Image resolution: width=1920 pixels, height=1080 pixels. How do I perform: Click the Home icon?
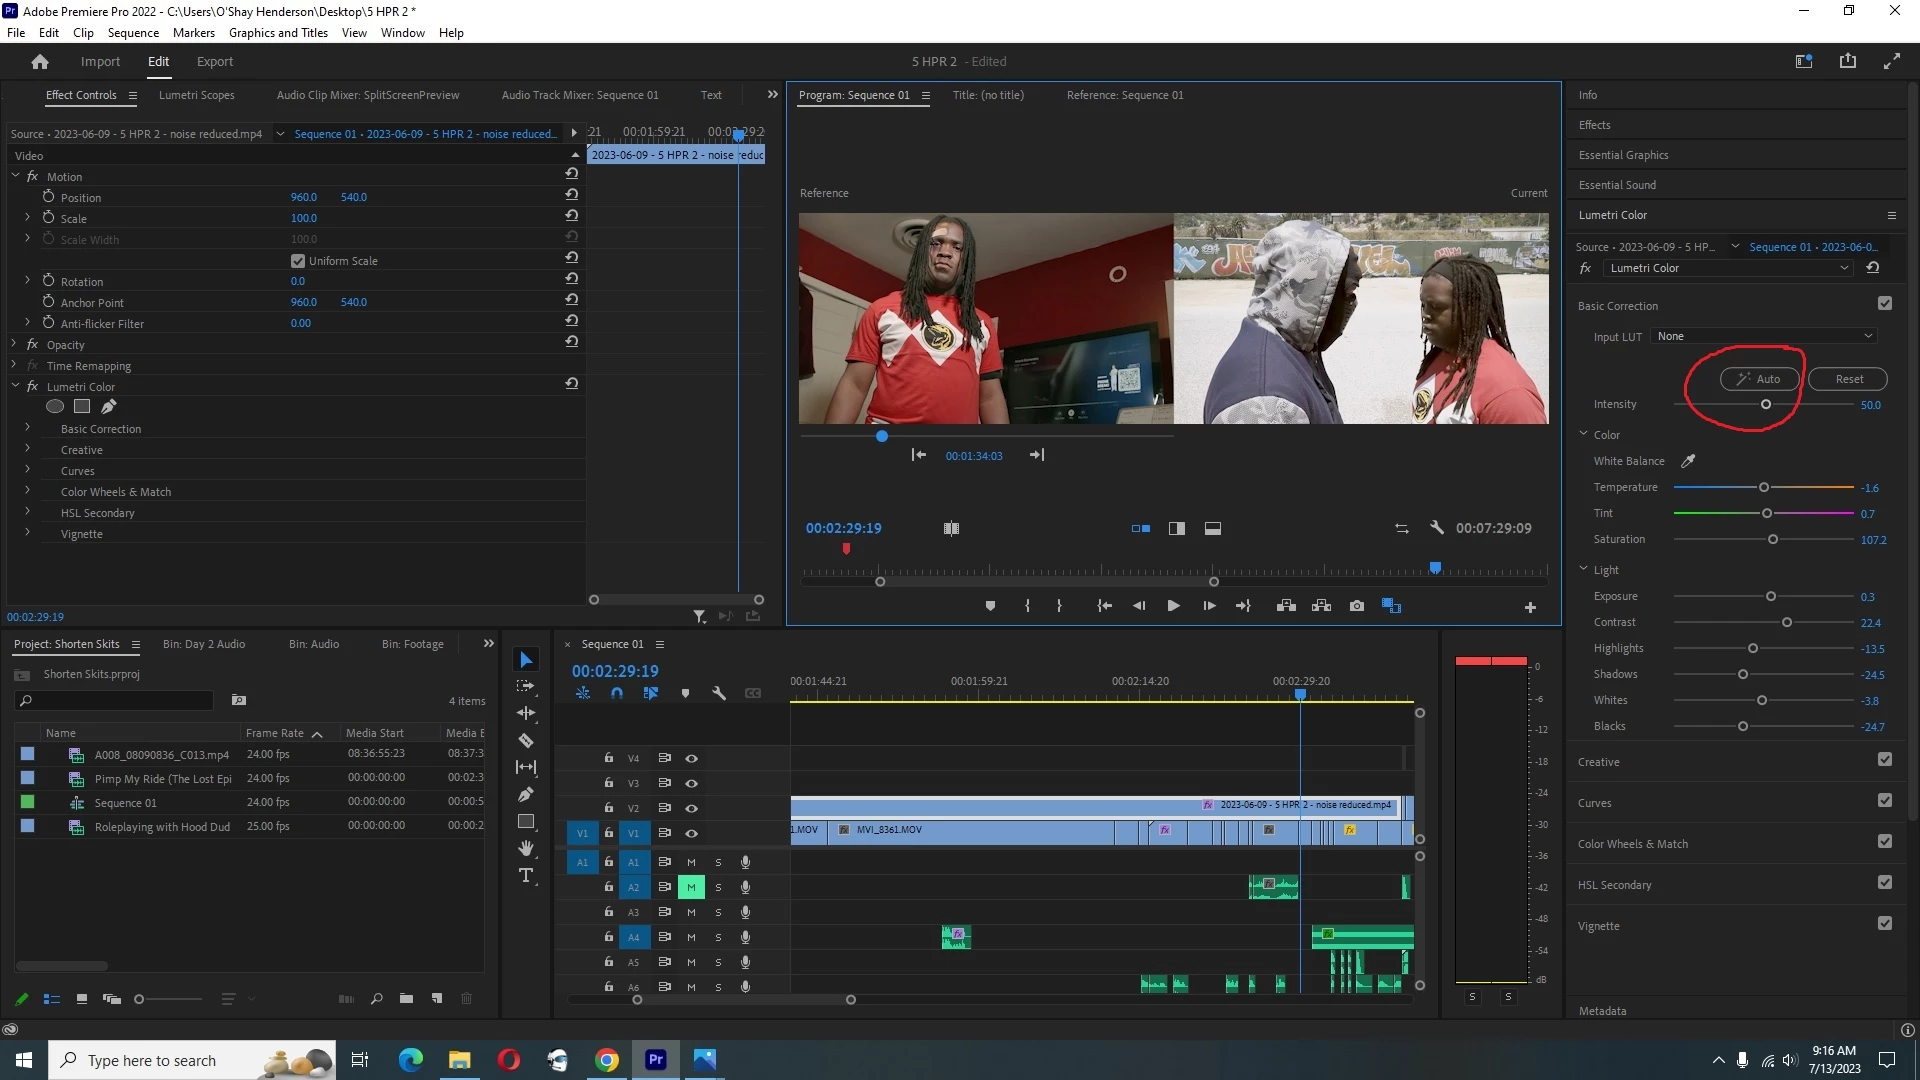tap(40, 62)
